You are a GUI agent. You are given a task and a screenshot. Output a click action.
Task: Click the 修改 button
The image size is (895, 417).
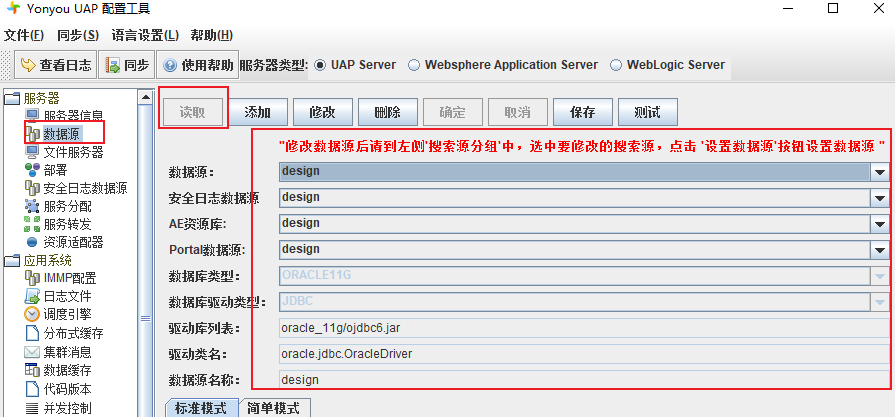click(x=322, y=112)
